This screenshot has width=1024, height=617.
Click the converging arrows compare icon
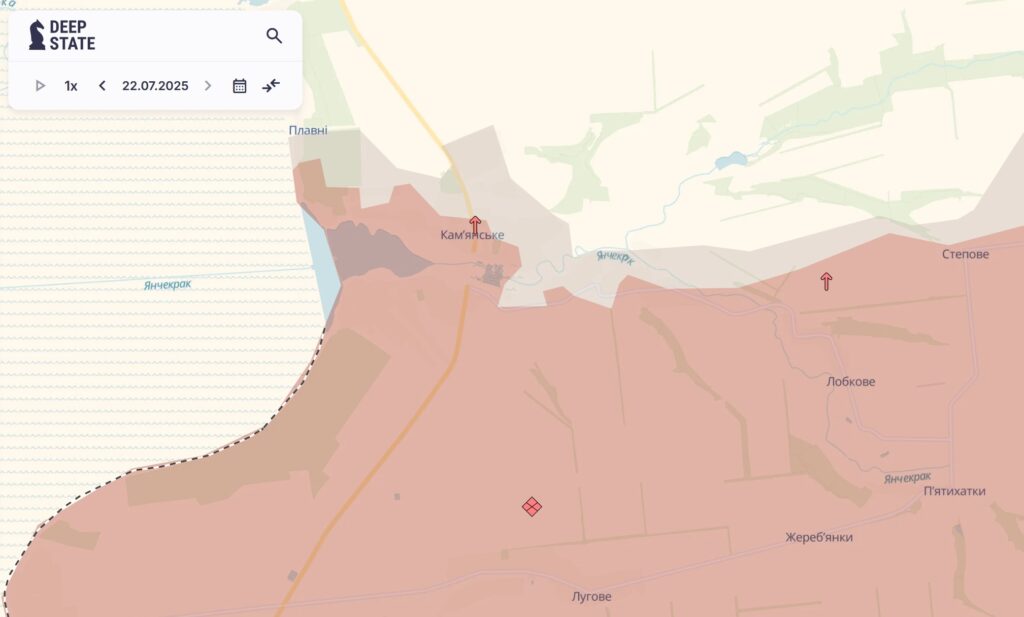click(x=271, y=86)
